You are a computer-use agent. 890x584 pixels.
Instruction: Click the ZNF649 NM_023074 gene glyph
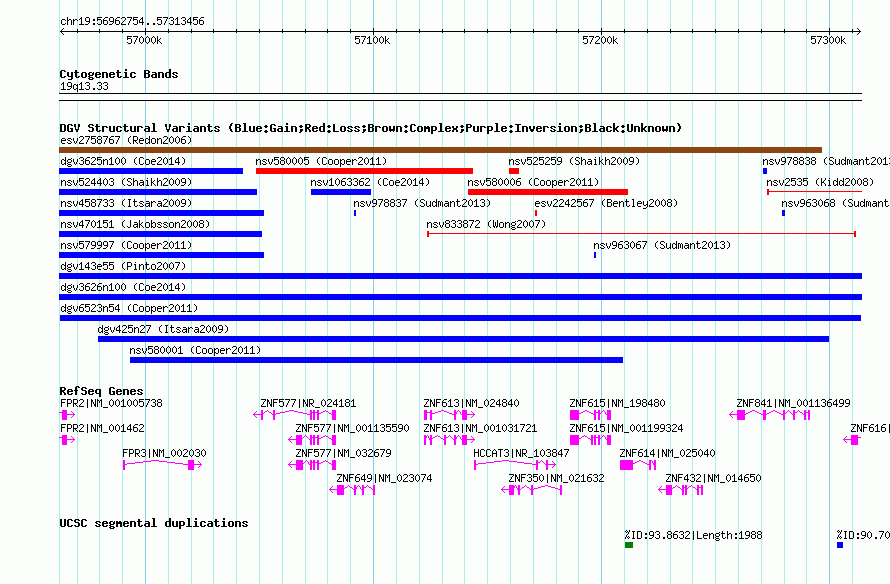pos(352,490)
